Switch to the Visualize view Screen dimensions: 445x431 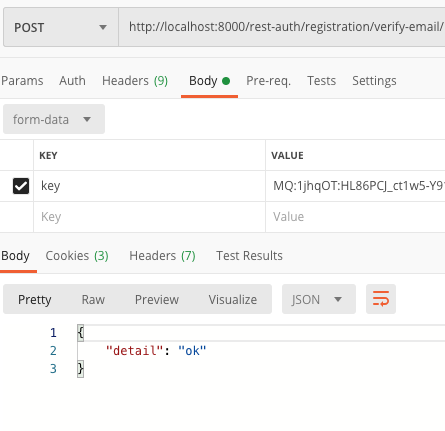(x=233, y=299)
